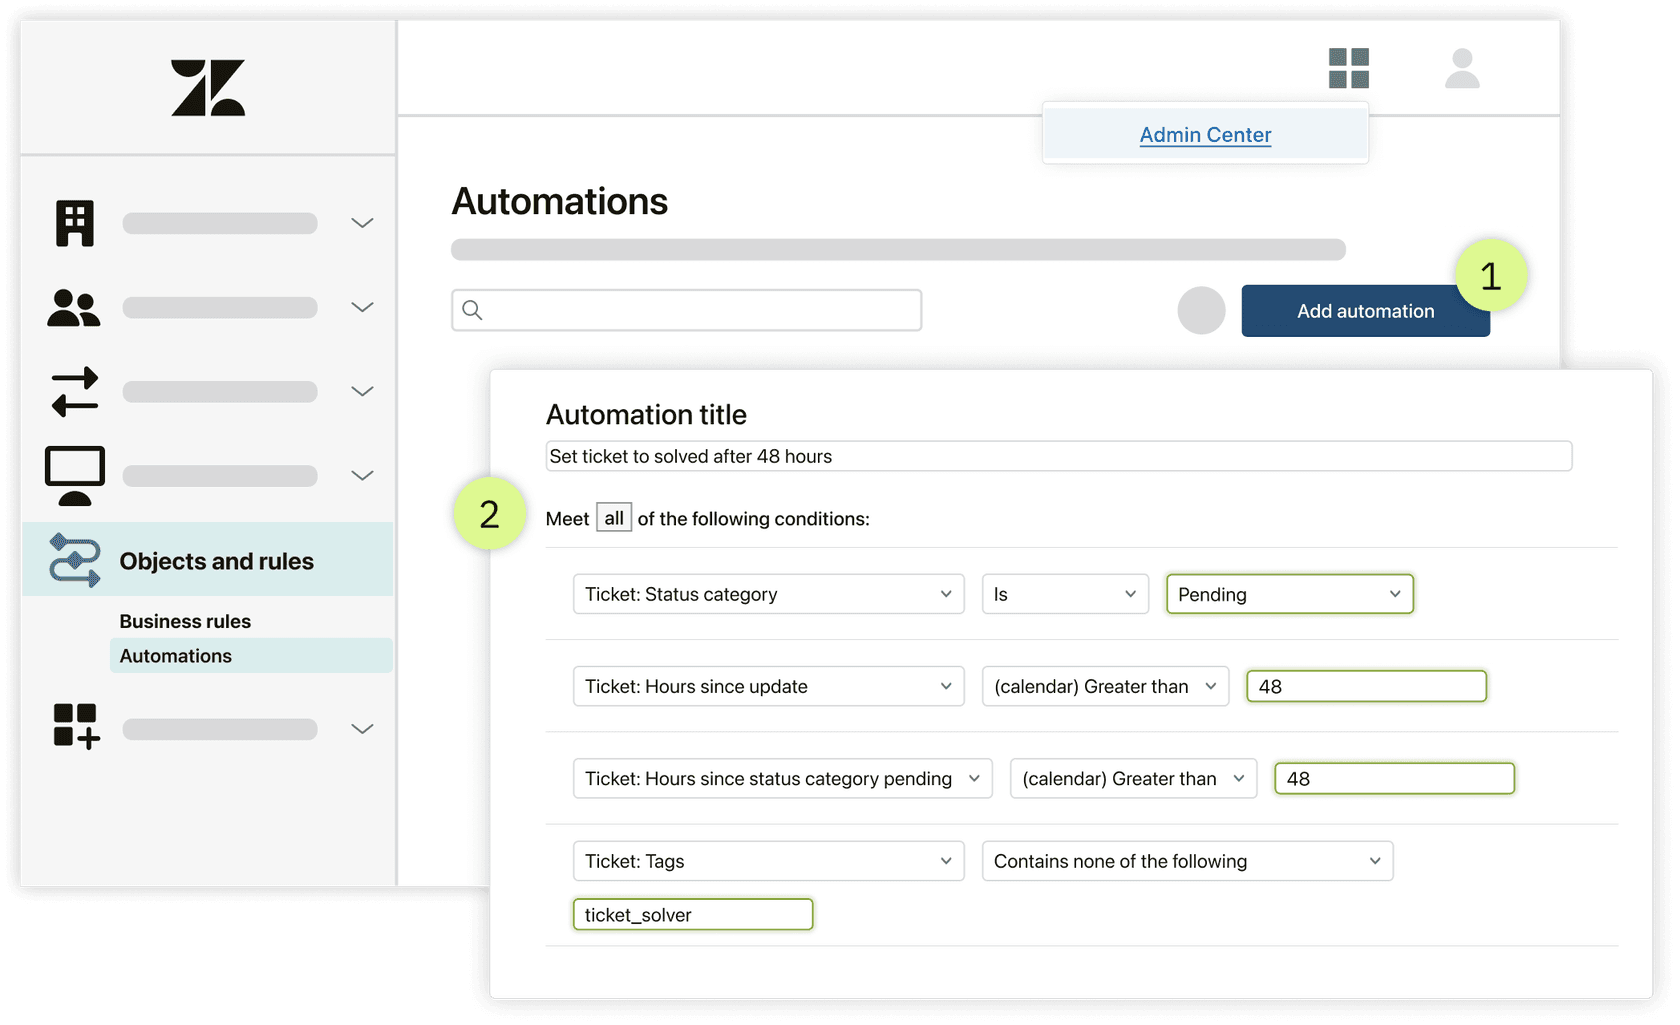Image resolution: width=1680 pixels, height=1025 pixels.
Task: Open the "Contains none of the following" dropdown
Action: [1186, 861]
